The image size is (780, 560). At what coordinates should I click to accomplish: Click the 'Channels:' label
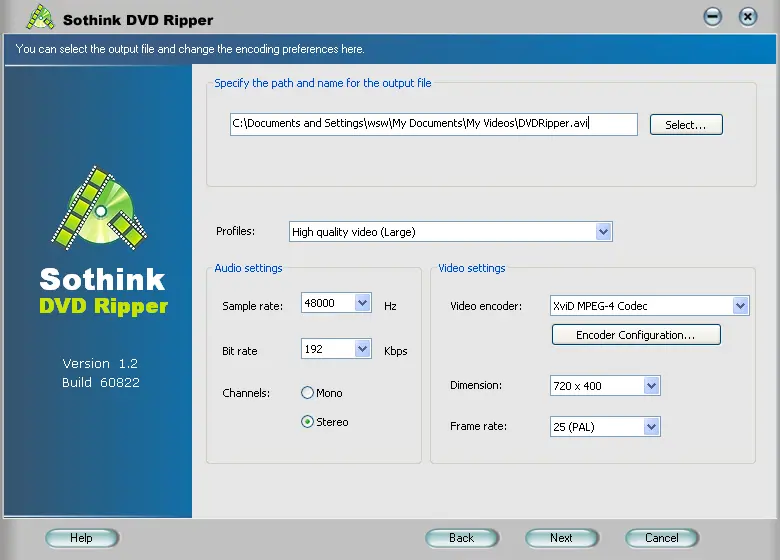point(246,393)
